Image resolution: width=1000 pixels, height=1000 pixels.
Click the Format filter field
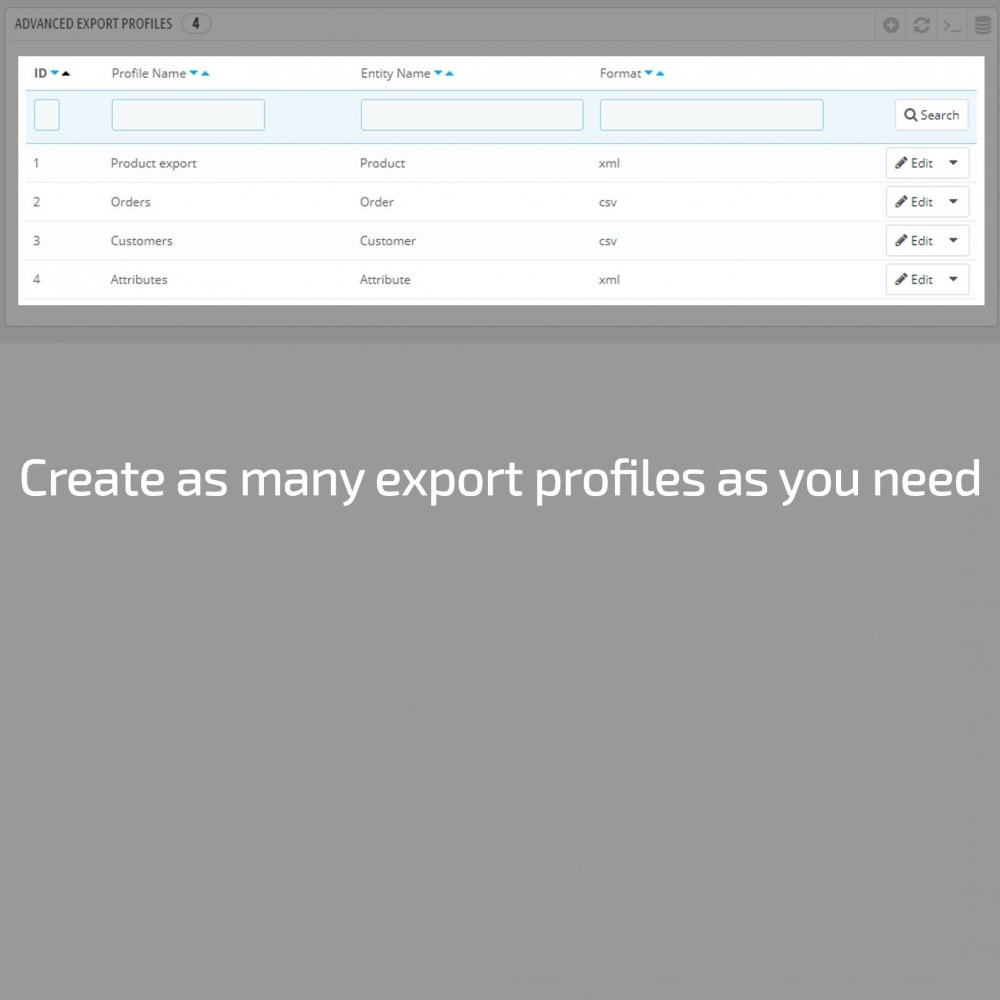(x=710, y=115)
